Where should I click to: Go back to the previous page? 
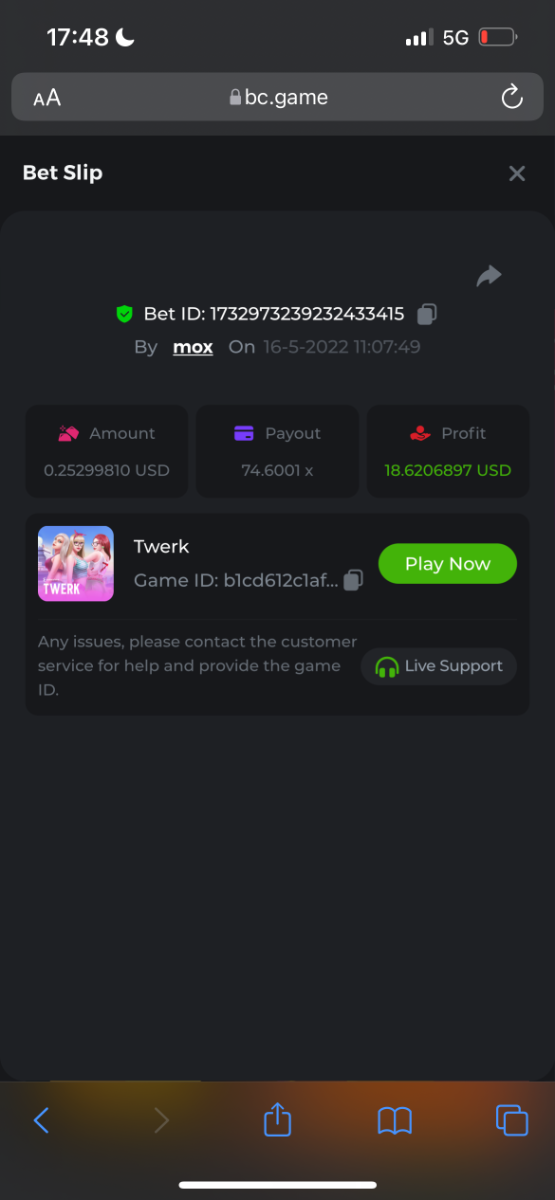(x=41, y=1120)
